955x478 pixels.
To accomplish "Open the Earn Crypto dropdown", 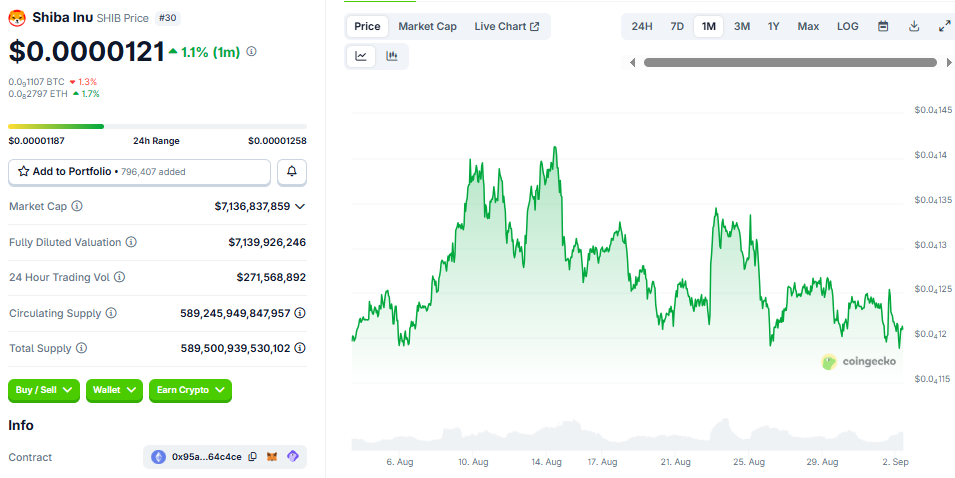I will coord(191,390).
